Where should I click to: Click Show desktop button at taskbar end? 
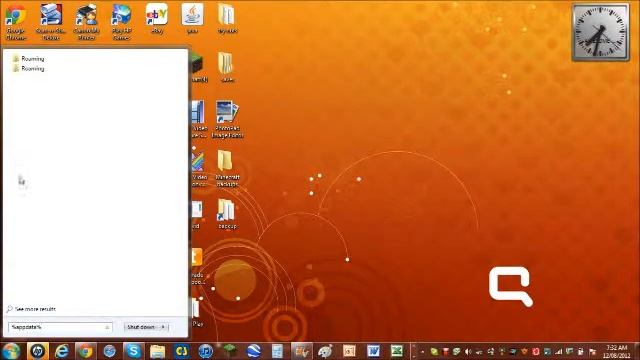pyautogui.click(x=636, y=351)
